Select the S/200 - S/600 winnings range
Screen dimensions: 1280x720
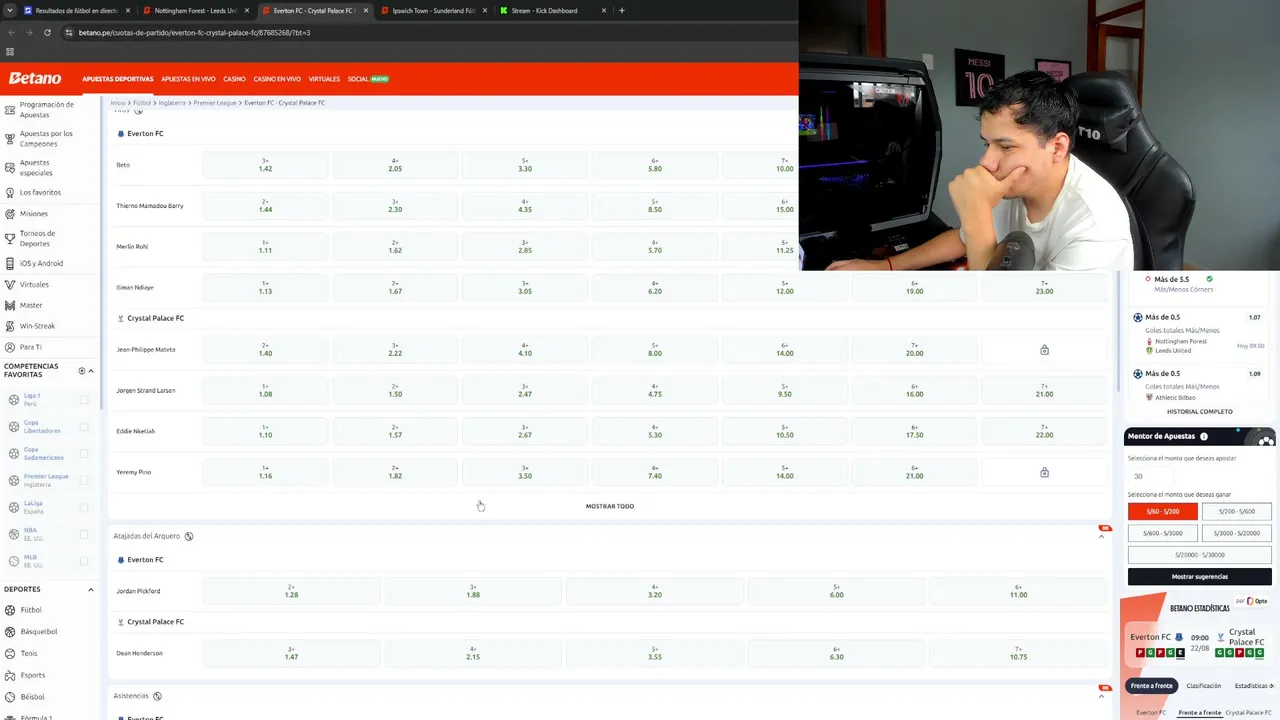point(1237,511)
